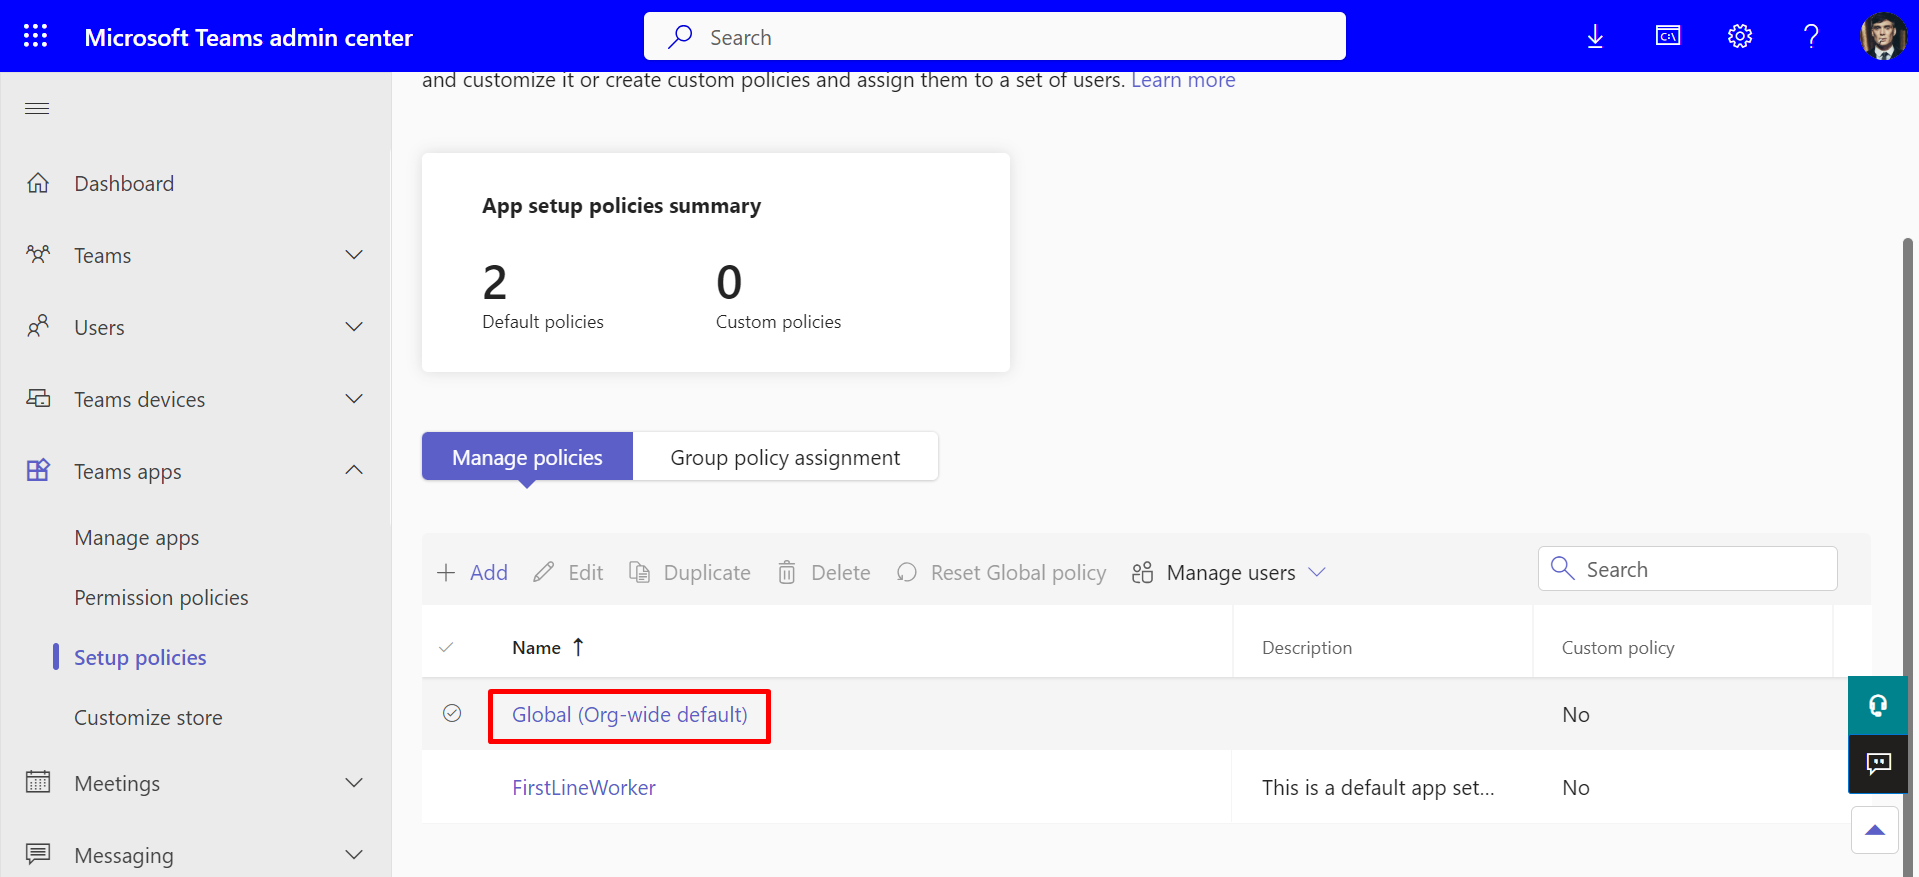Click the Duplicate copy icon
Viewport: 1919px width, 877px height.
coord(639,572)
